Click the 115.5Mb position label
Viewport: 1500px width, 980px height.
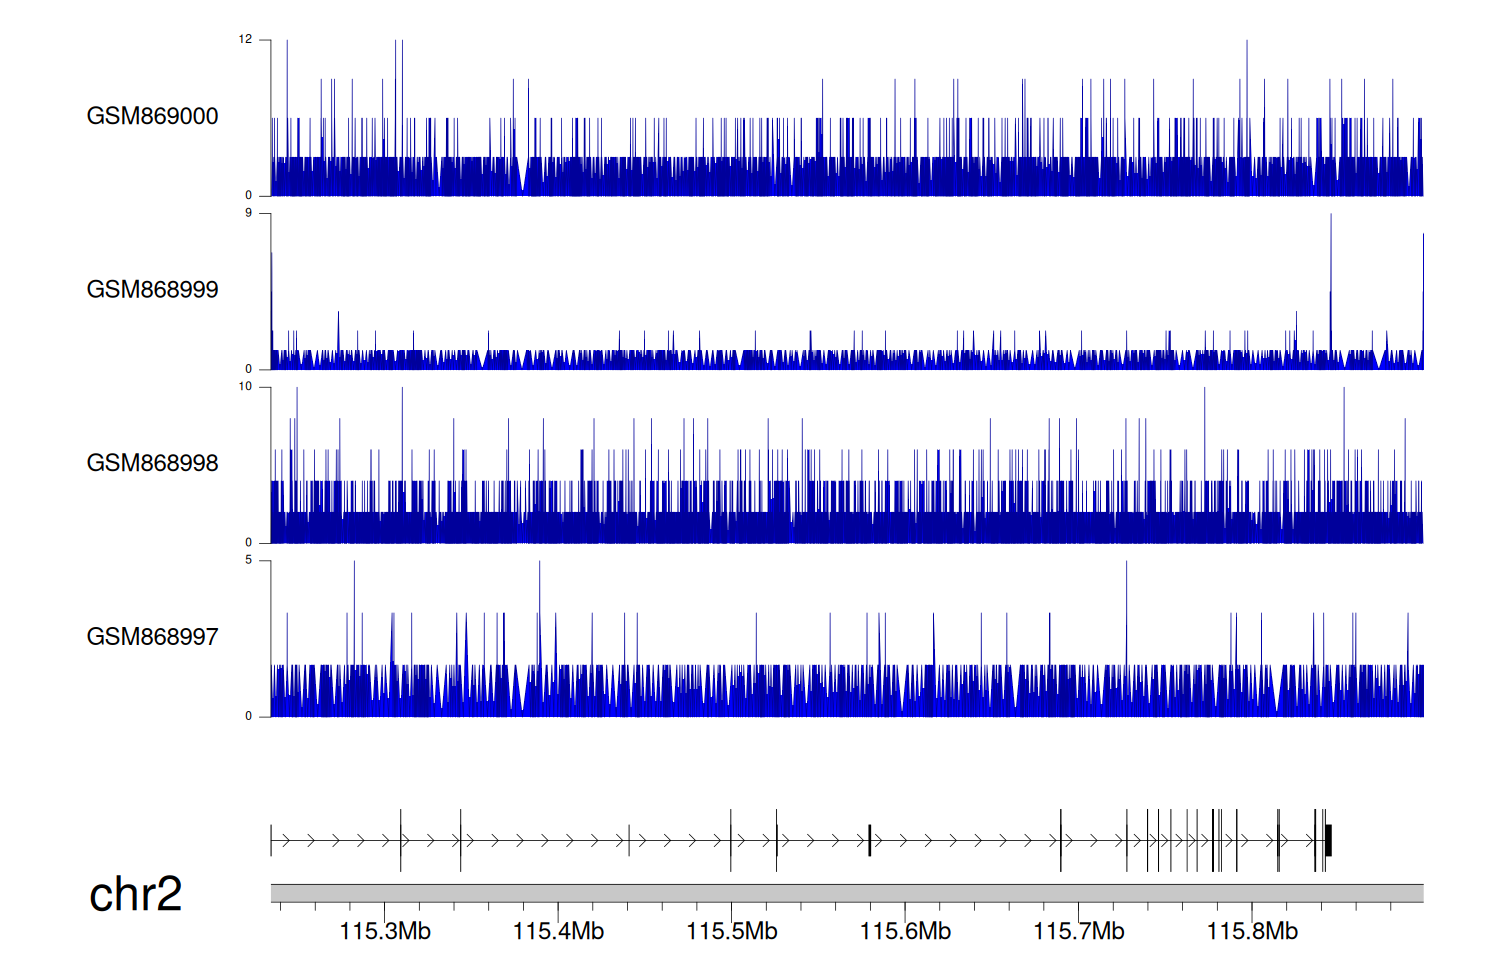coord(732,931)
